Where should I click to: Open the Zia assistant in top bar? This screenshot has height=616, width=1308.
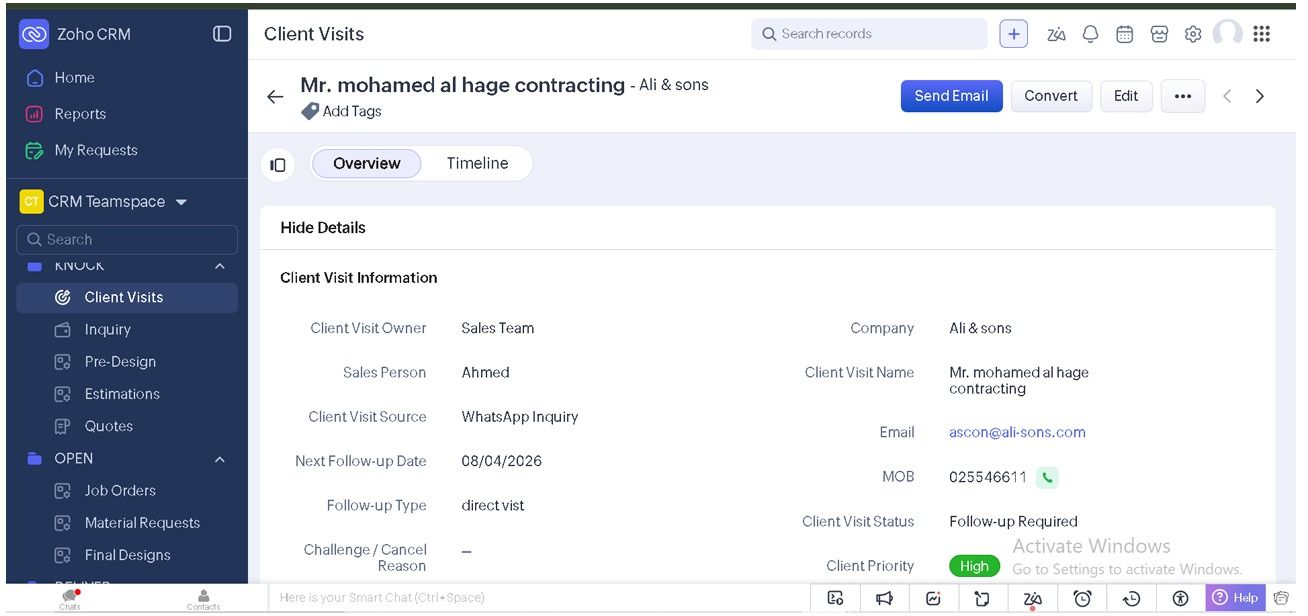(1057, 34)
